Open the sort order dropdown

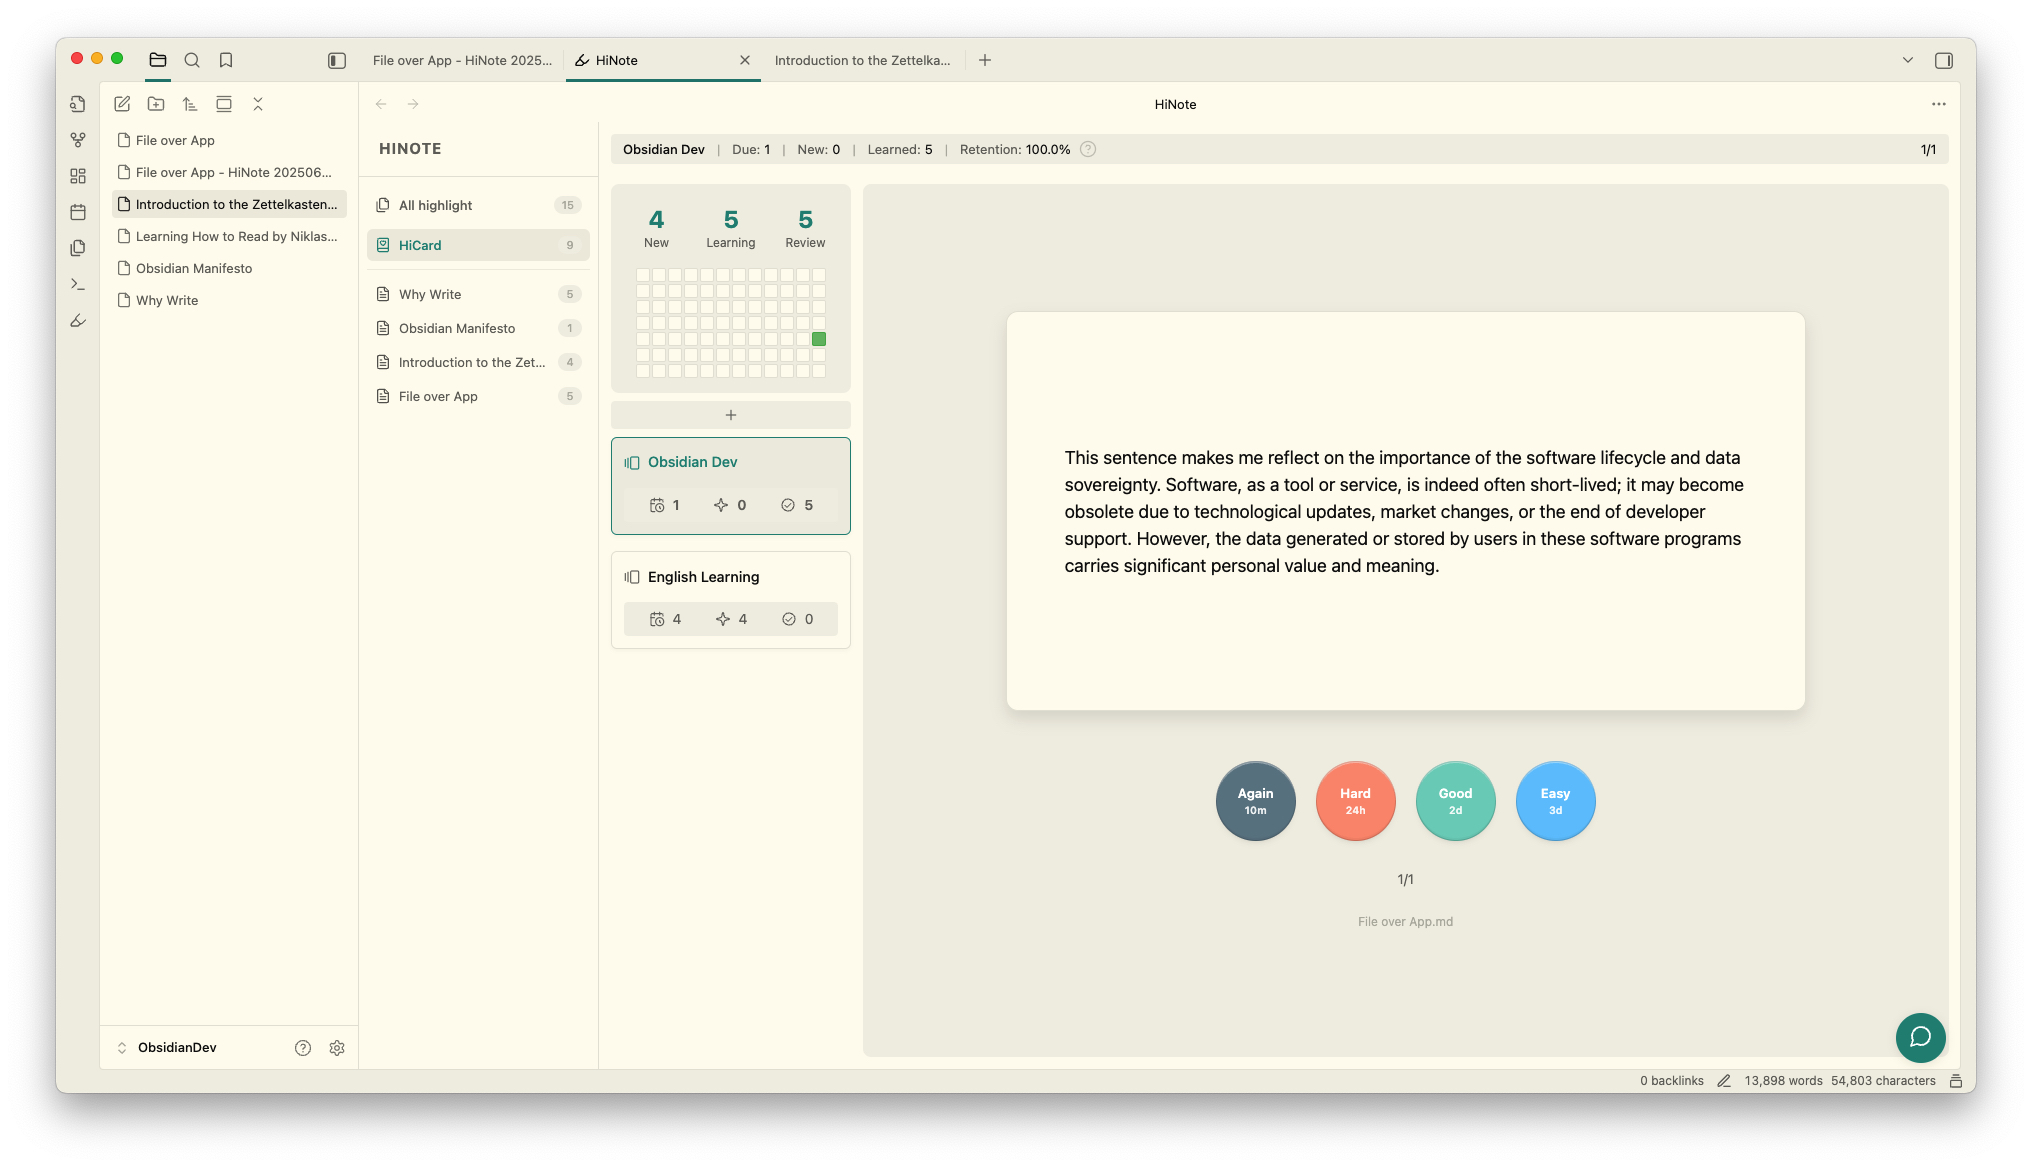tap(190, 104)
